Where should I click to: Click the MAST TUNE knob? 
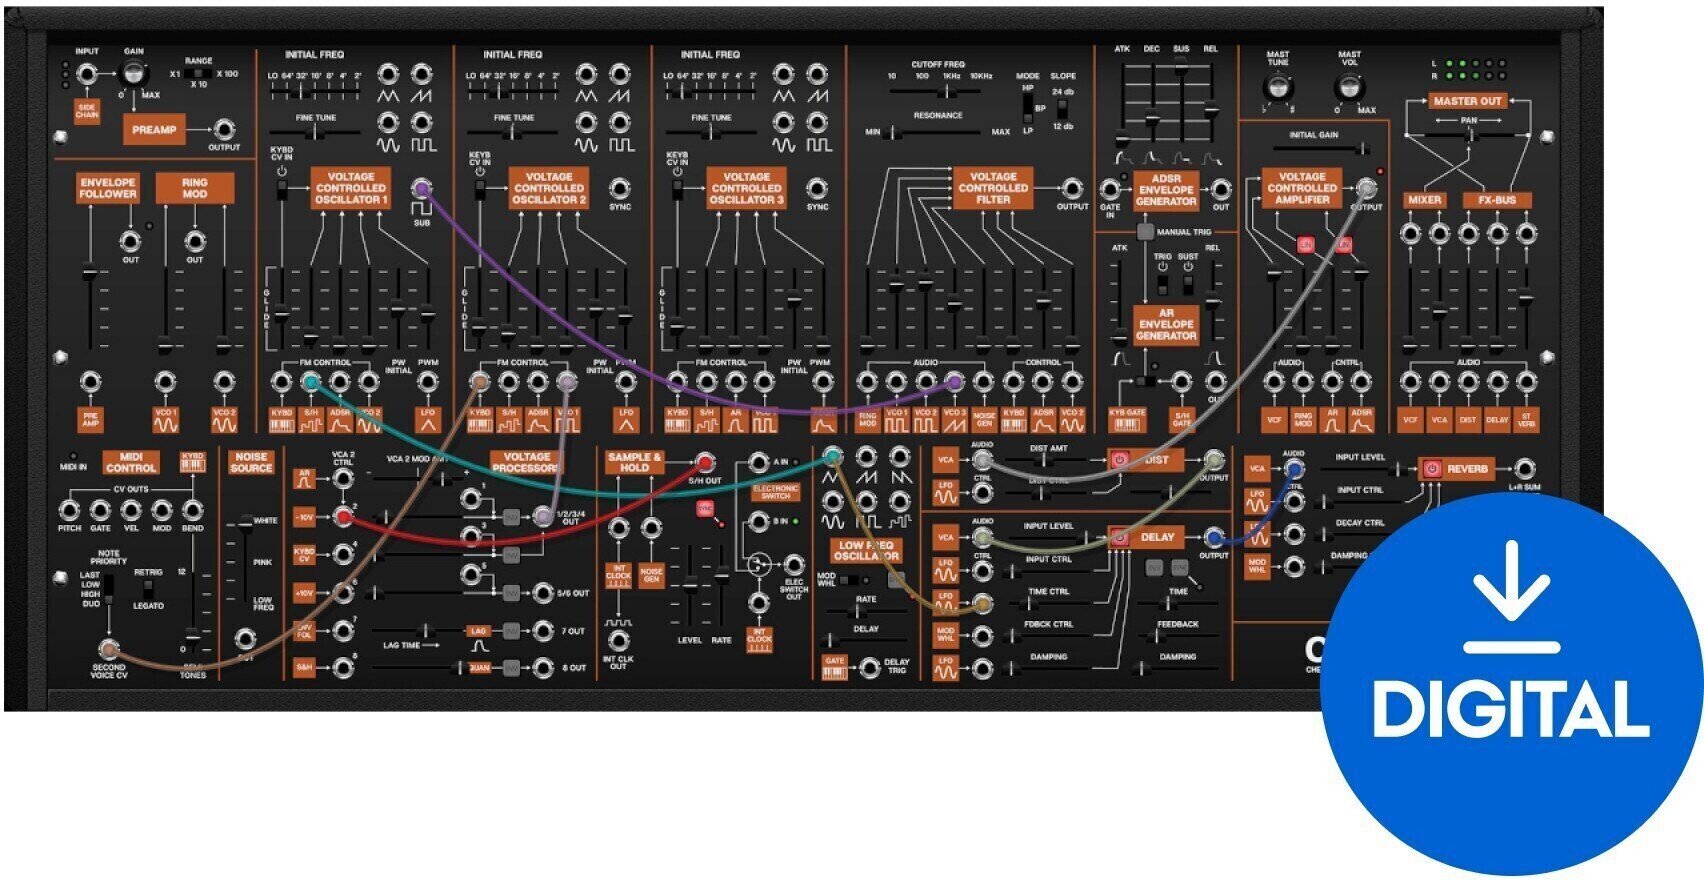click(1277, 87)
